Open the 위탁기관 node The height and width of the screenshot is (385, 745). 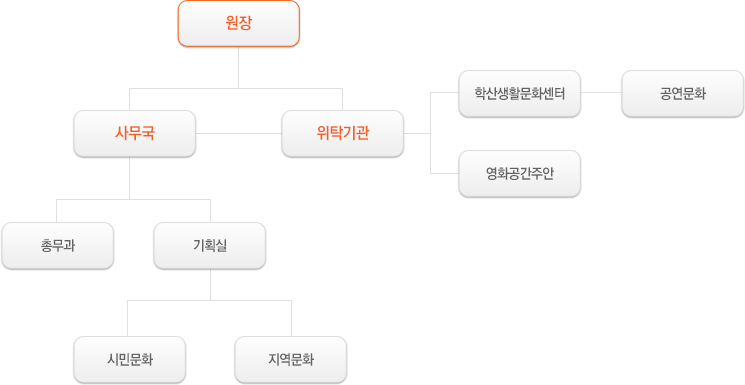[x=343, y=134]
